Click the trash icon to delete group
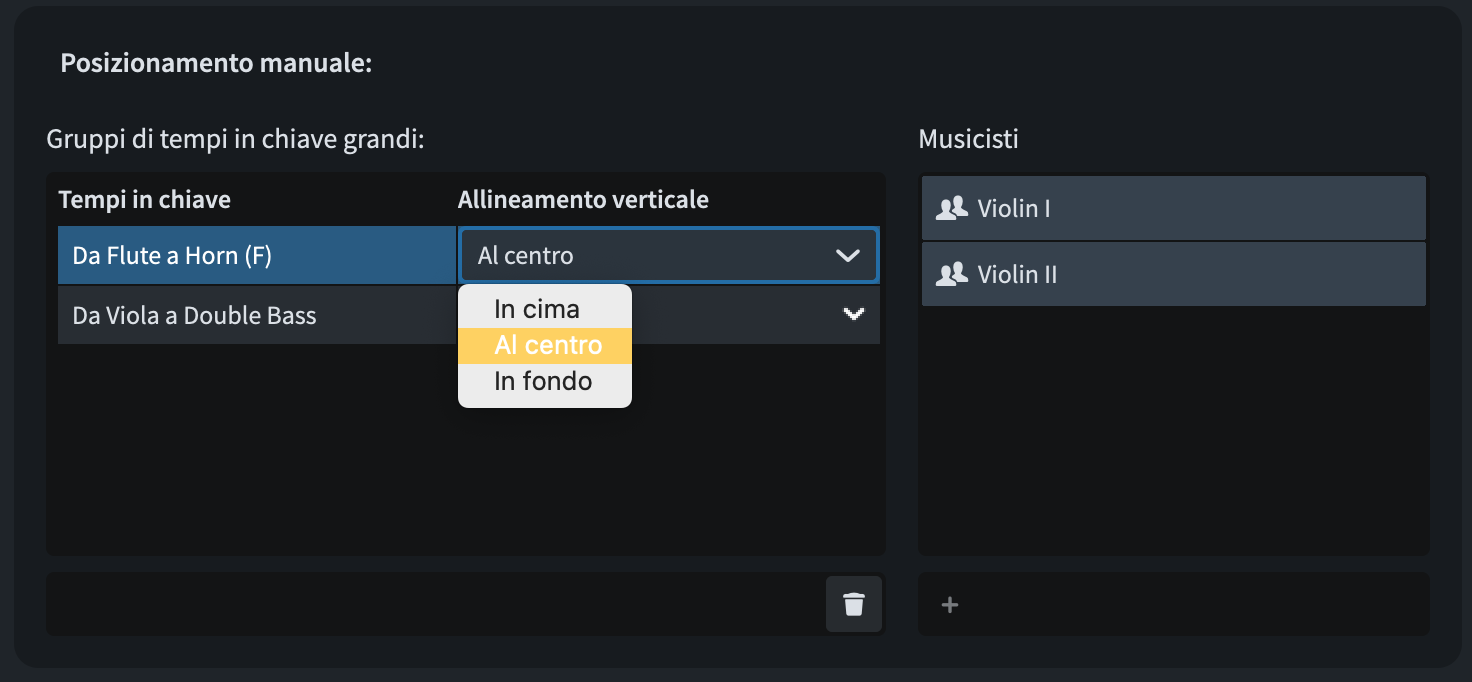This screenshot has height=682, width=1472. (x=854, y=604)
